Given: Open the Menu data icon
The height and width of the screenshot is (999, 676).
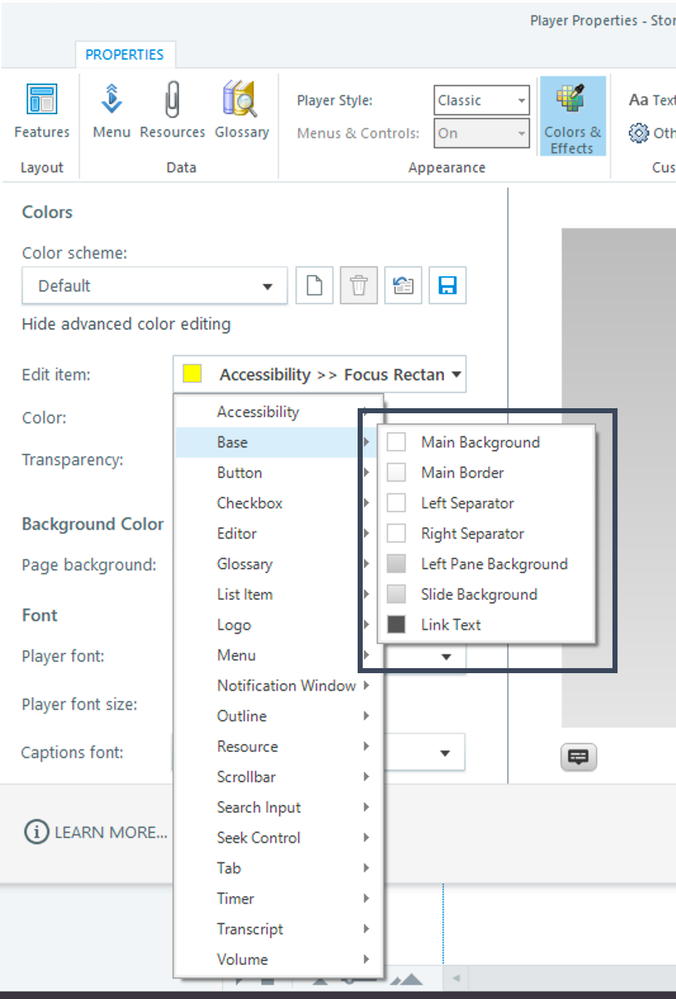Looking at the screenshot, I should tap(111, 111).
